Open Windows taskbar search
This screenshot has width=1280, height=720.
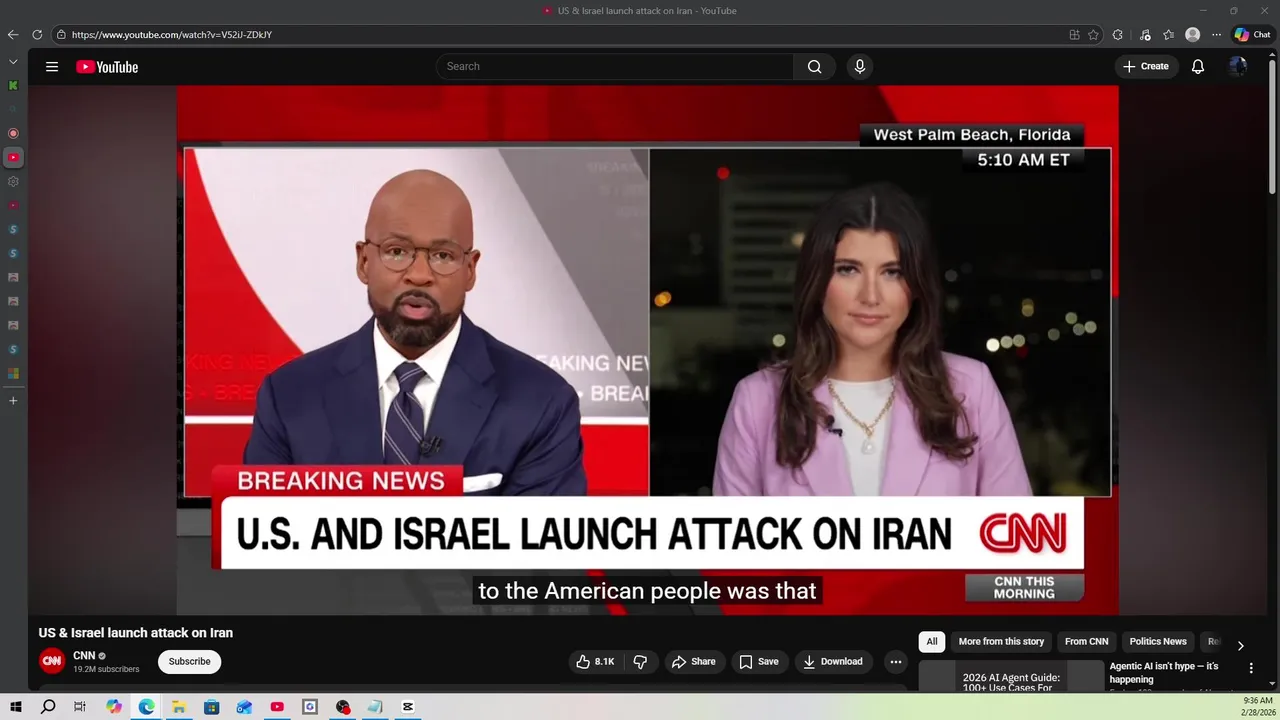pyautogui.click(x=48, y=707)
